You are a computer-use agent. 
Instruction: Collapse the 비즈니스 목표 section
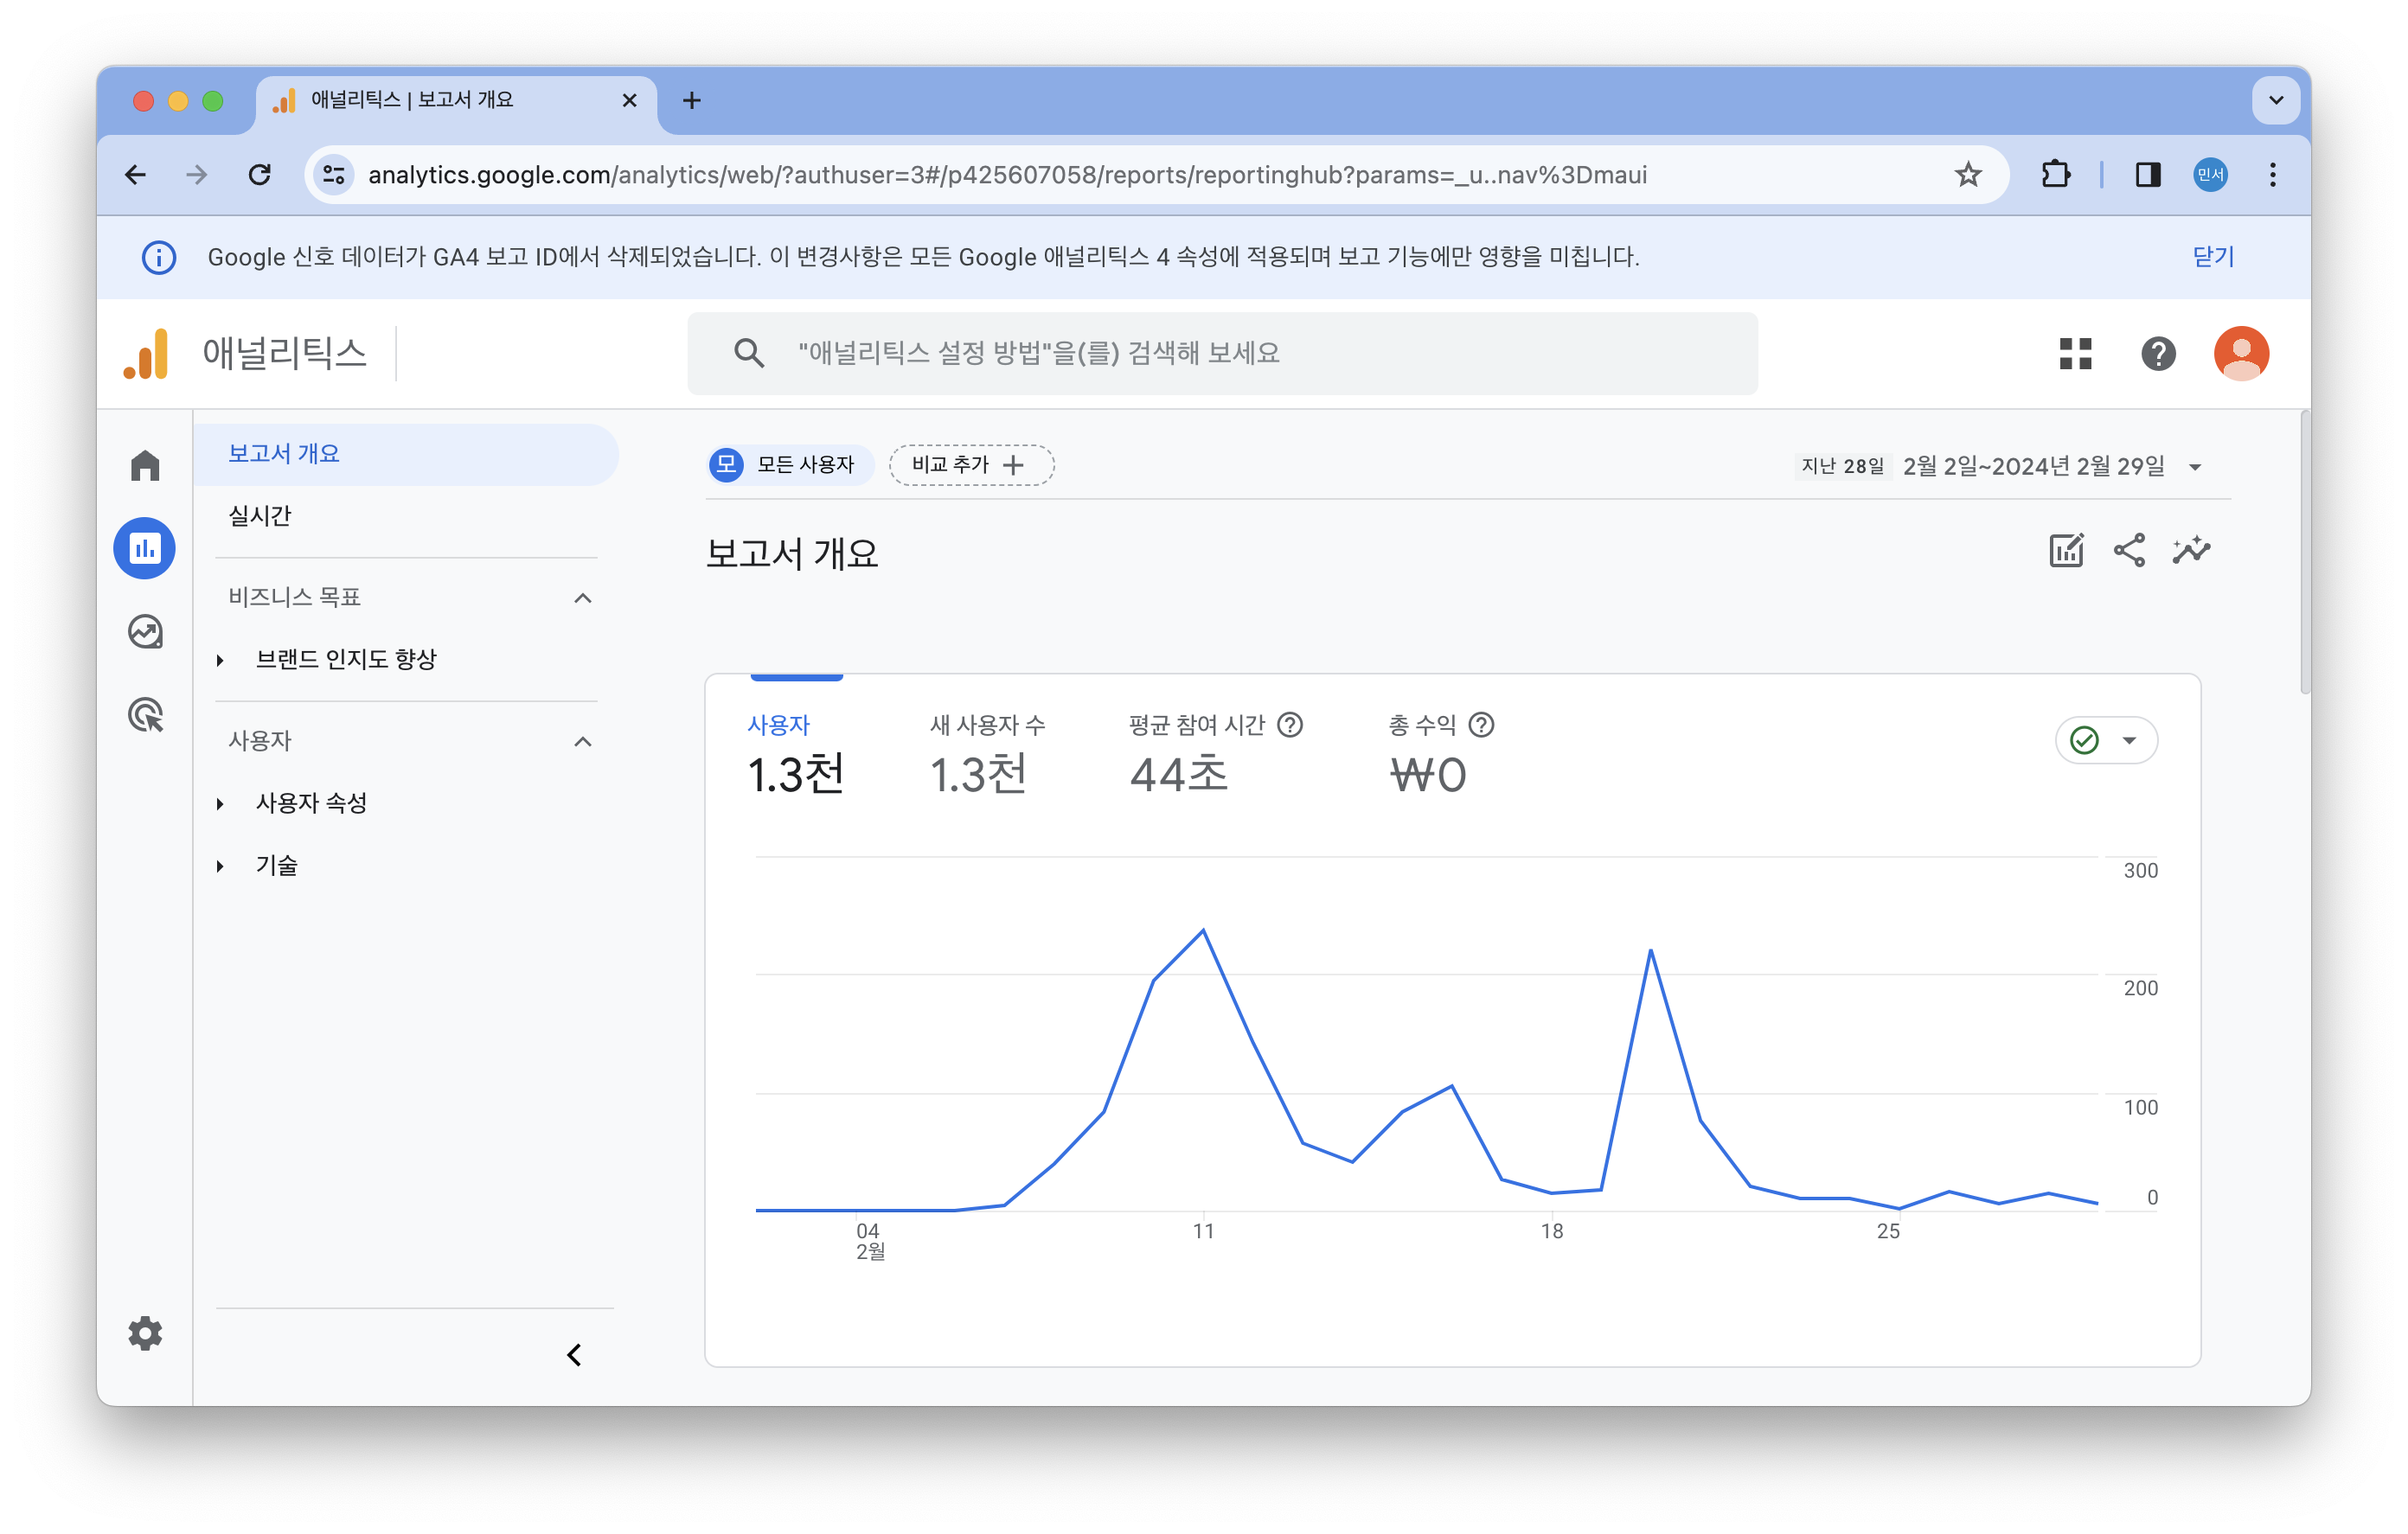tap(583, 598)
